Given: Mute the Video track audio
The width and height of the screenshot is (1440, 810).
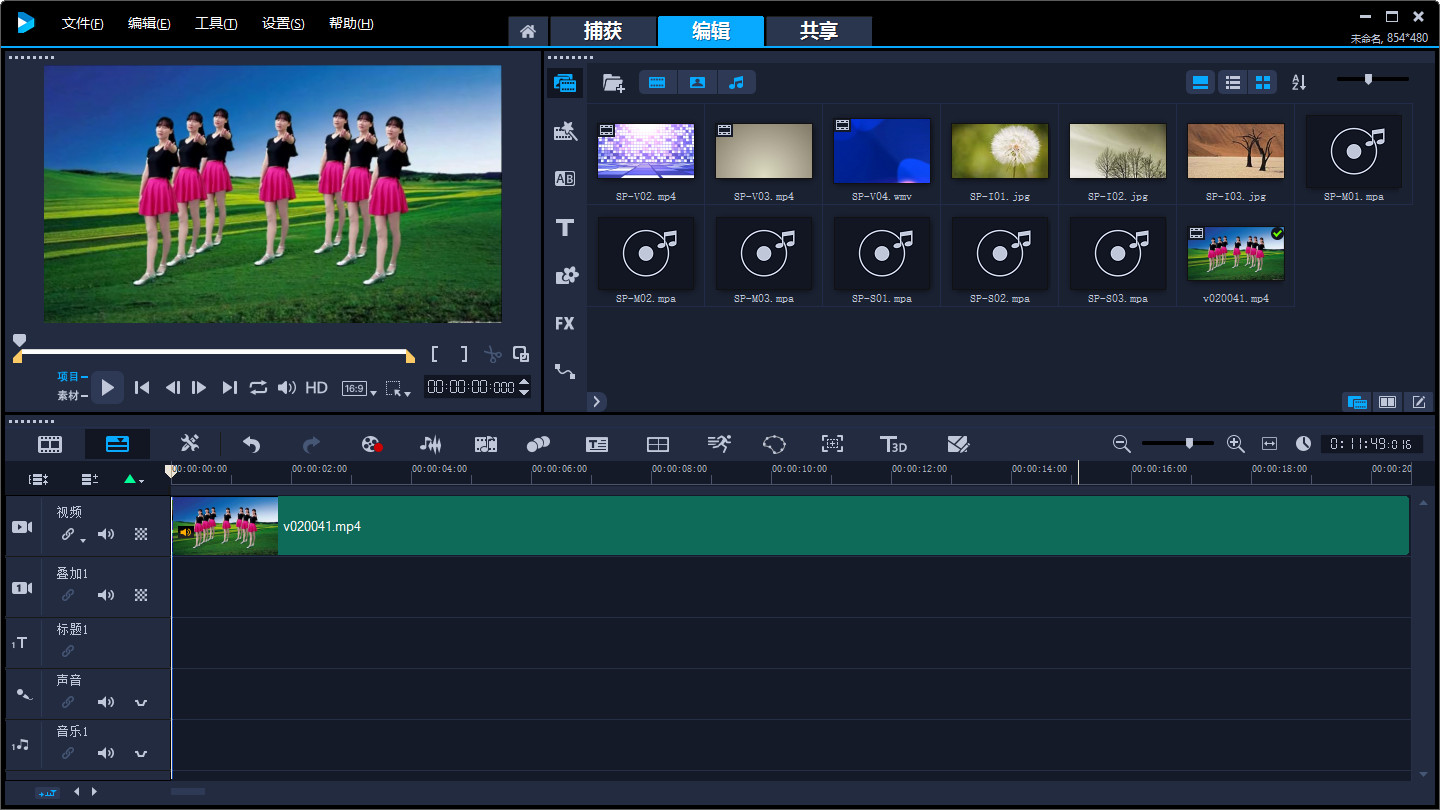Looking at the screenshot, I should pyautogui.click(x=106, y=535).
